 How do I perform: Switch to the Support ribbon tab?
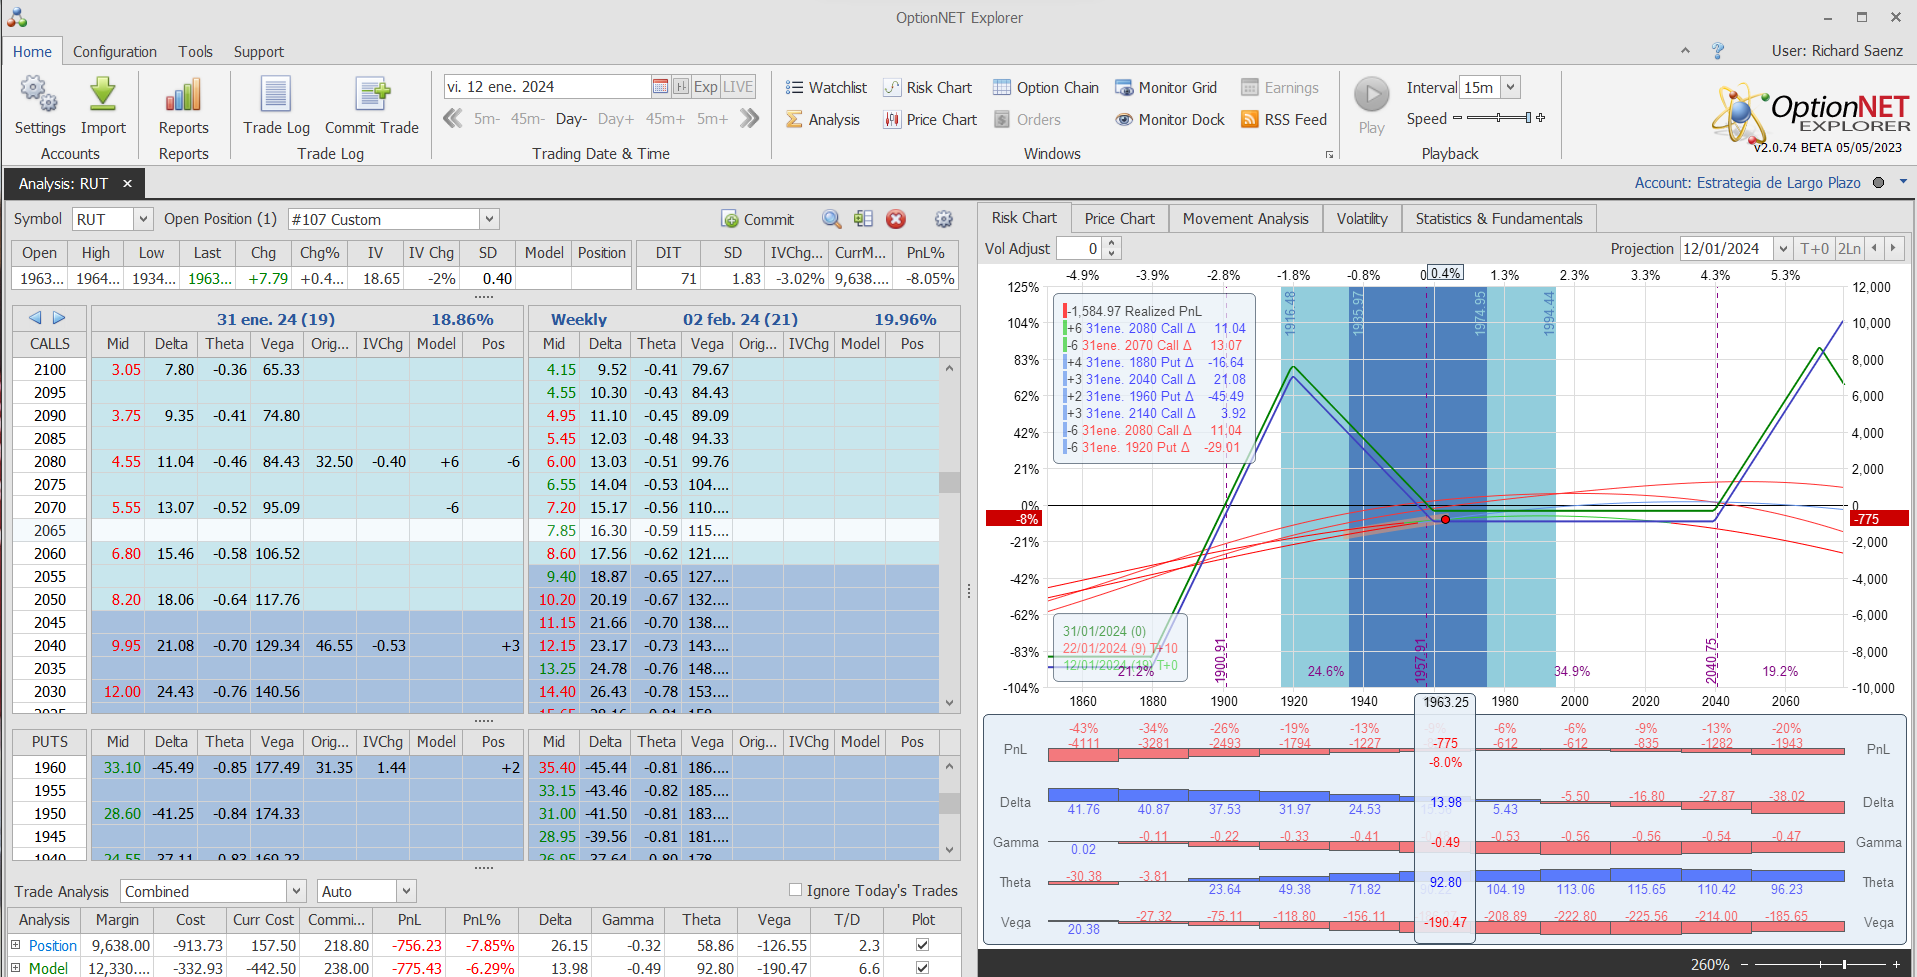pyautogui.click(x=259, y=52)
